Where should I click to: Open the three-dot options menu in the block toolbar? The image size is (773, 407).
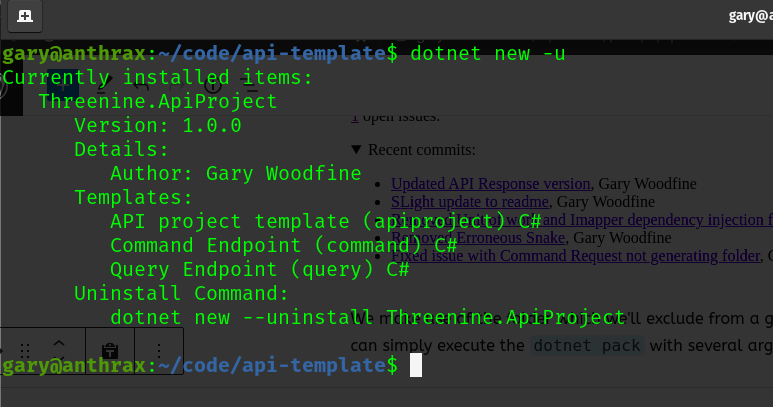pos(159,351)
